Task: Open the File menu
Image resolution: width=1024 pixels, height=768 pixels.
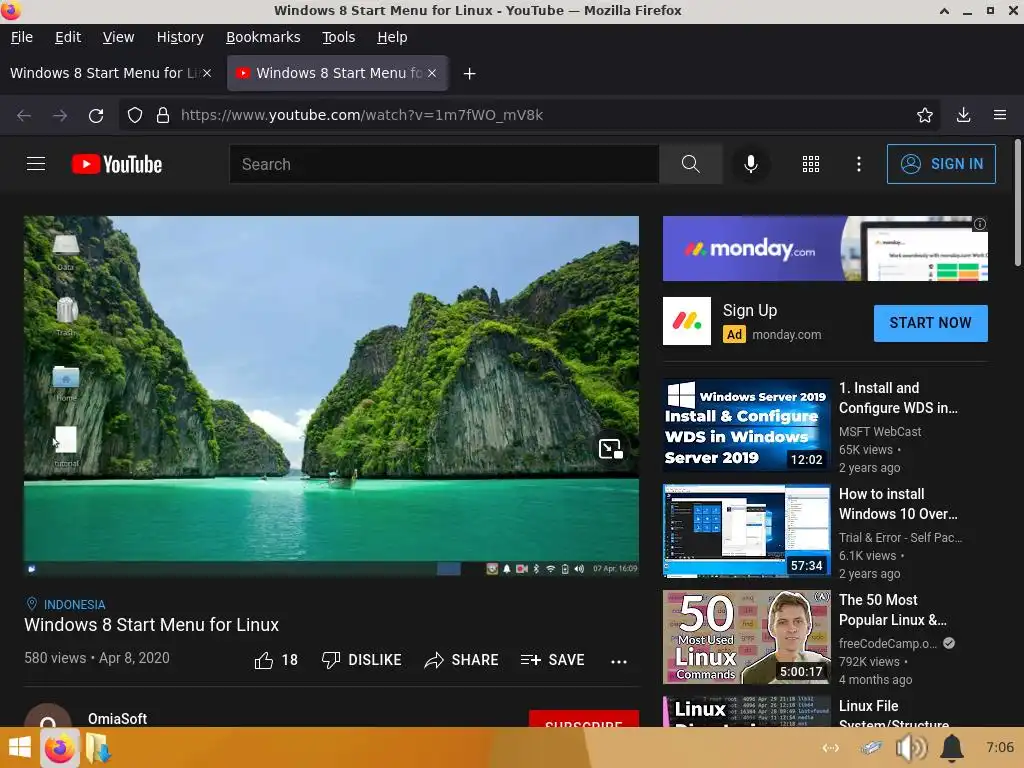Action: (22, 37)
